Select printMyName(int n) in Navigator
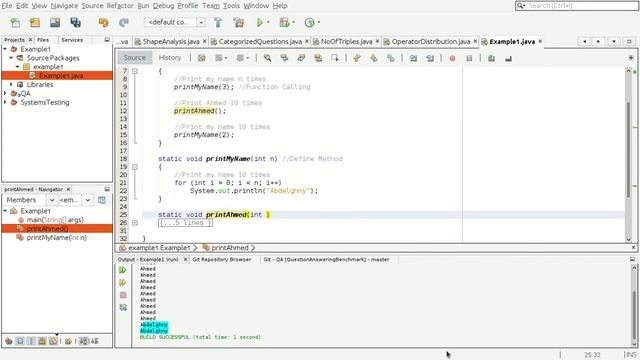This screenshot has width=640, height=360. click(x=57, y=238)
